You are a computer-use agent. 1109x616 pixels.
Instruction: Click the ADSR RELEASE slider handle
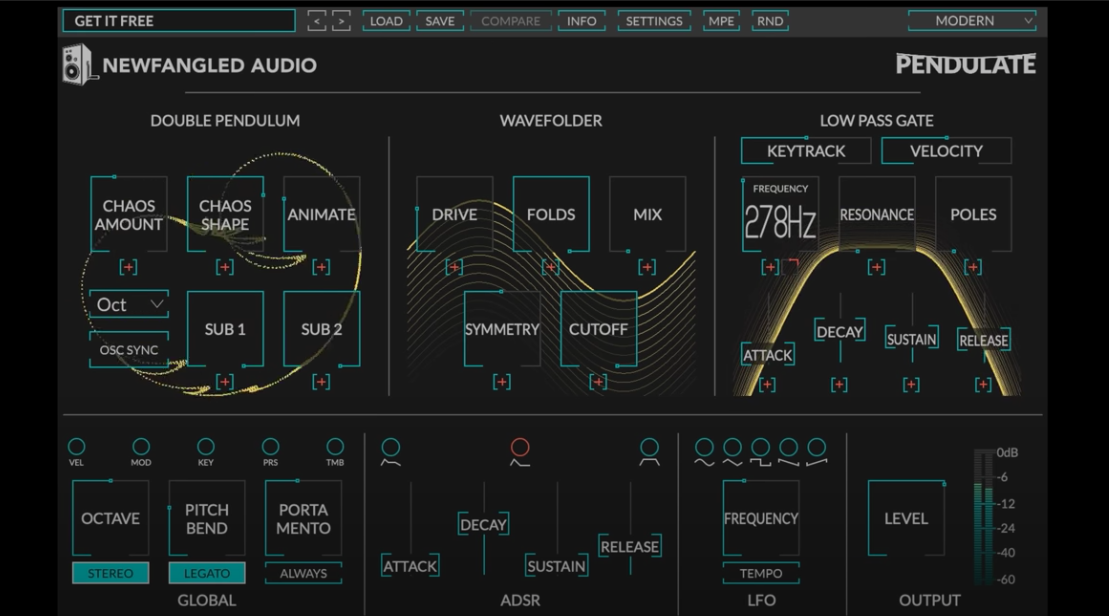[x=629, y=546]
